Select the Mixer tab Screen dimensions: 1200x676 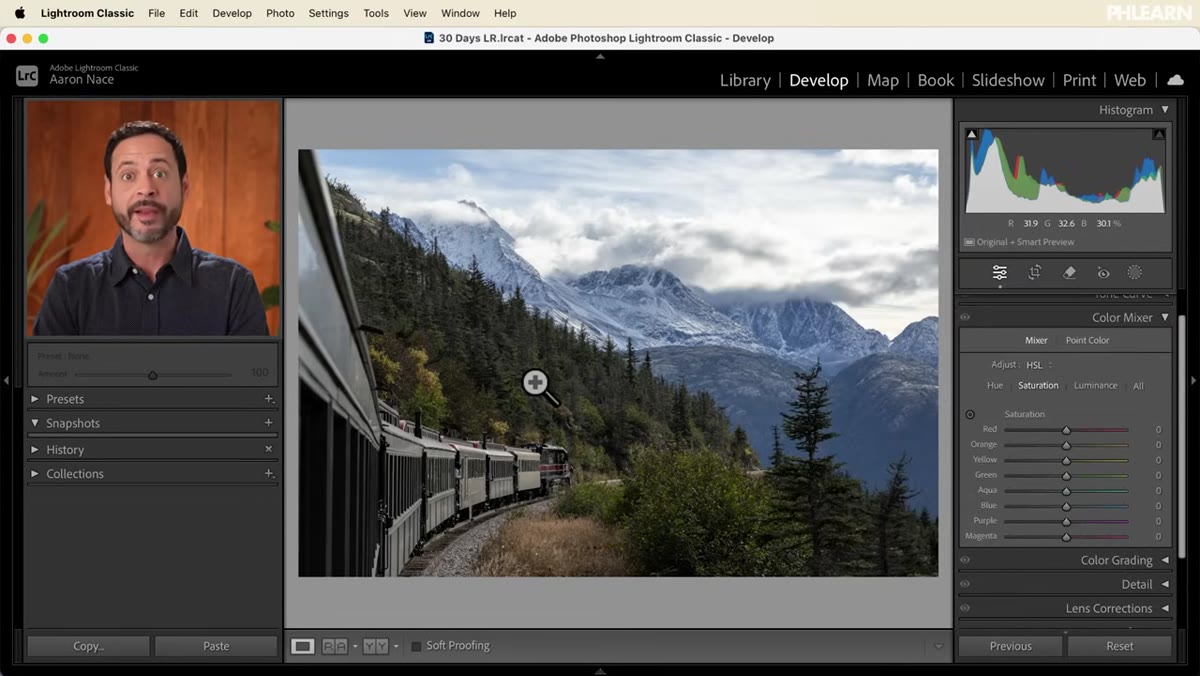point(1036,340)
